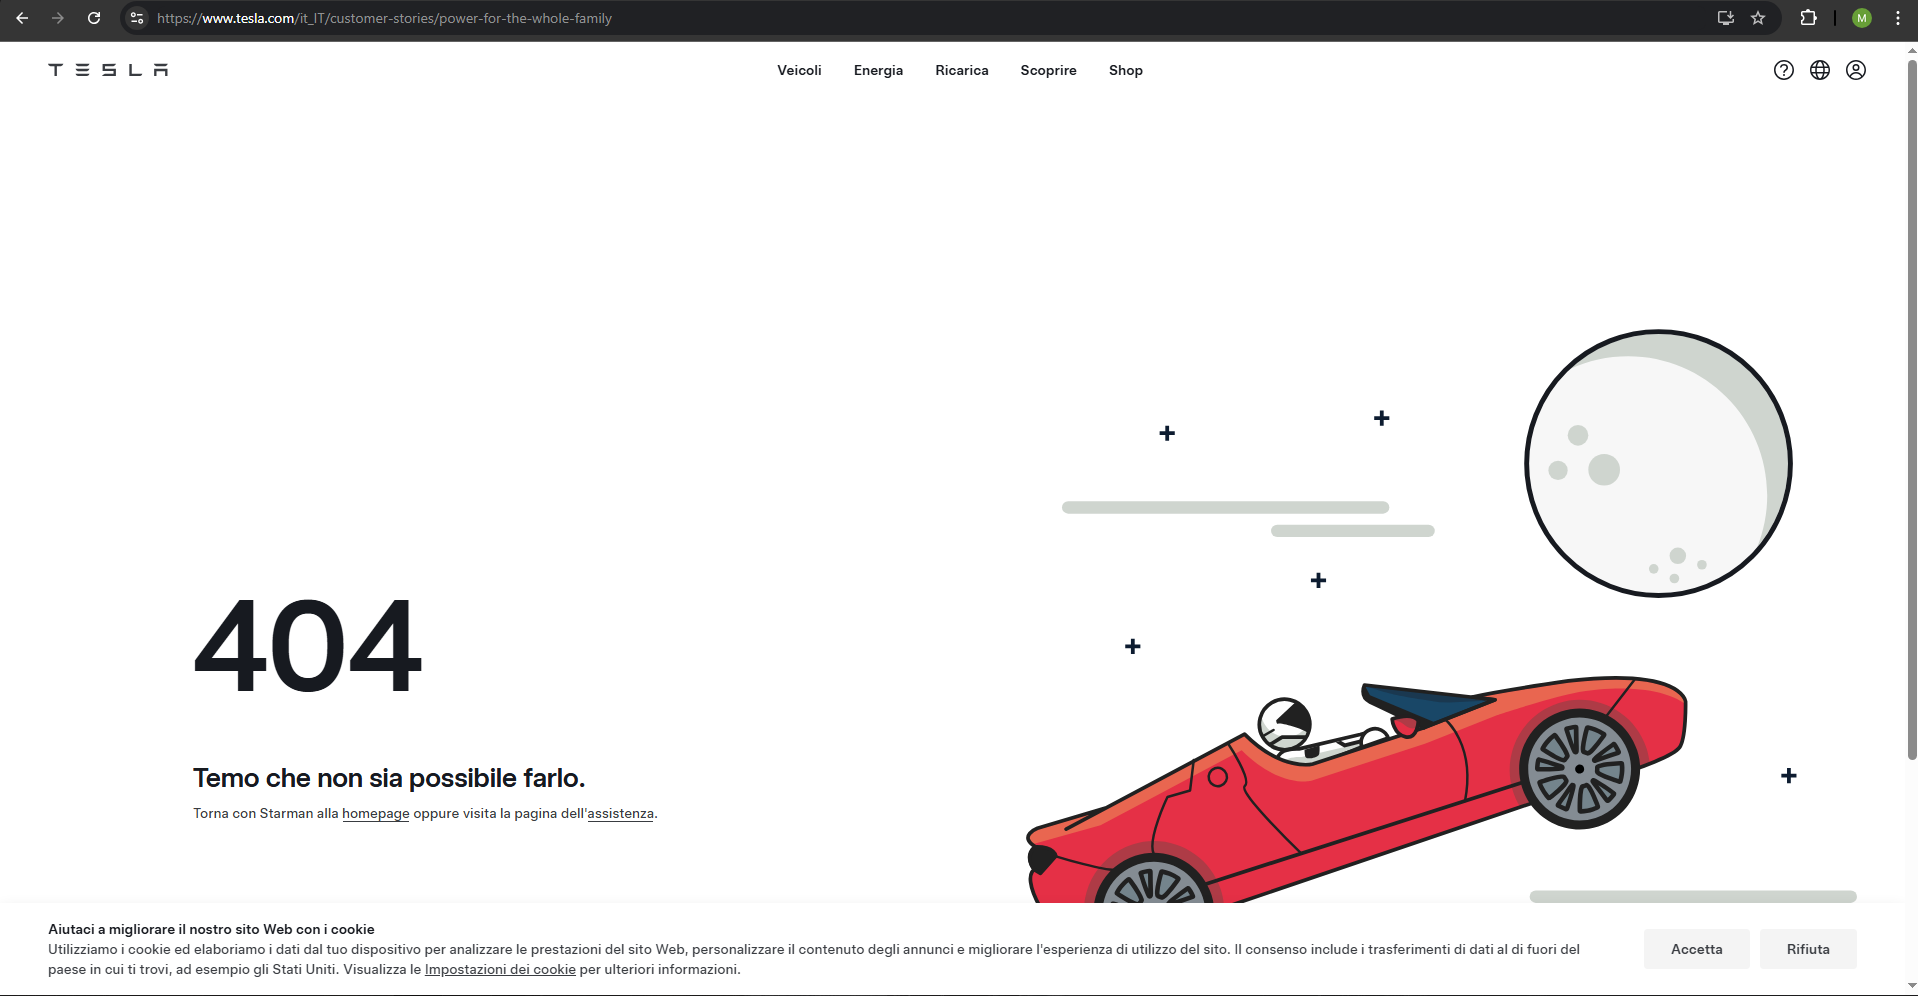Open the Chrome profile avatar
1918x996 pixels.
1861,18
